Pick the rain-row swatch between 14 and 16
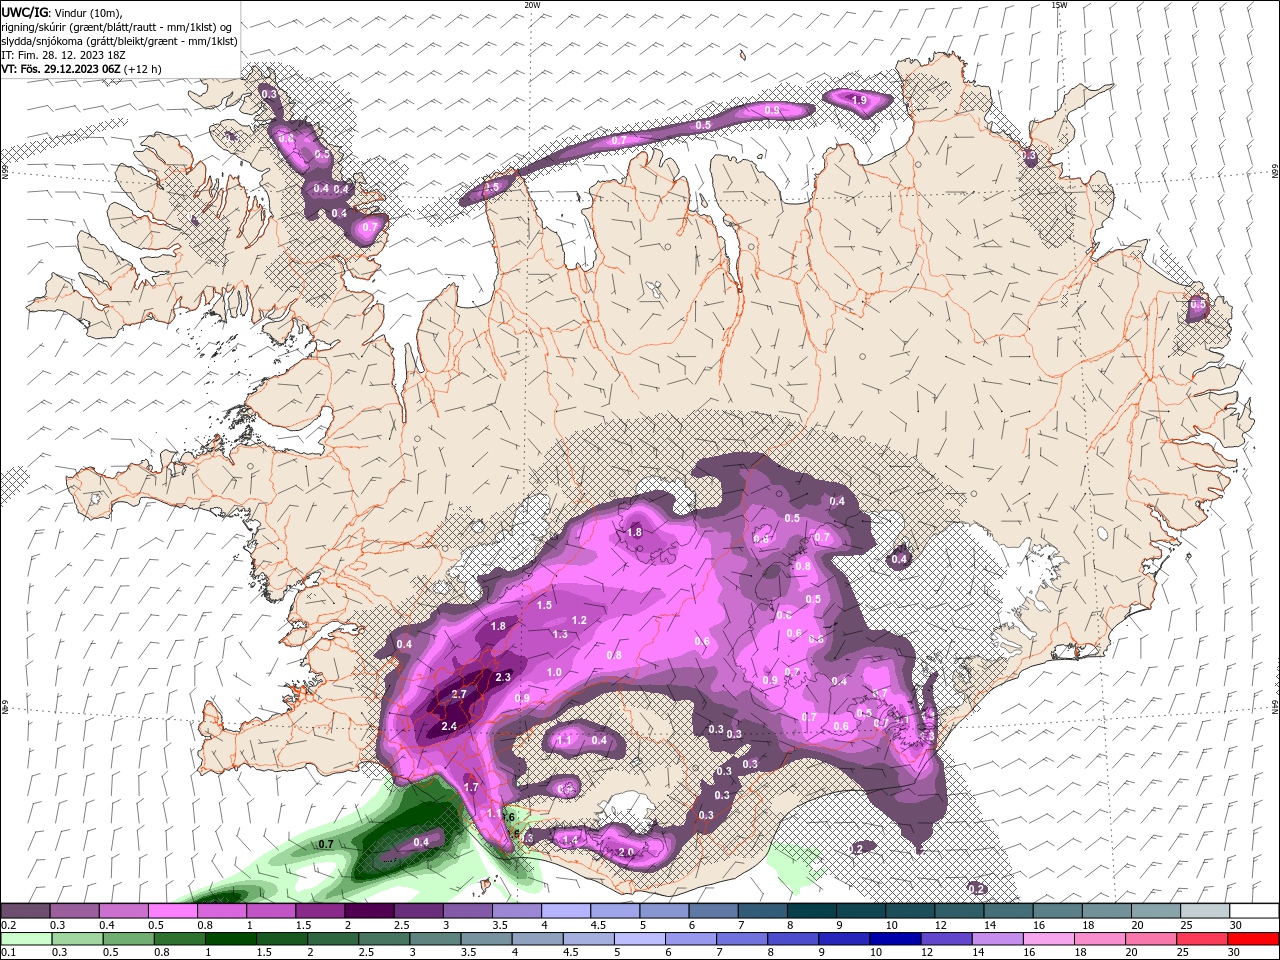 (x=996, y=939)
